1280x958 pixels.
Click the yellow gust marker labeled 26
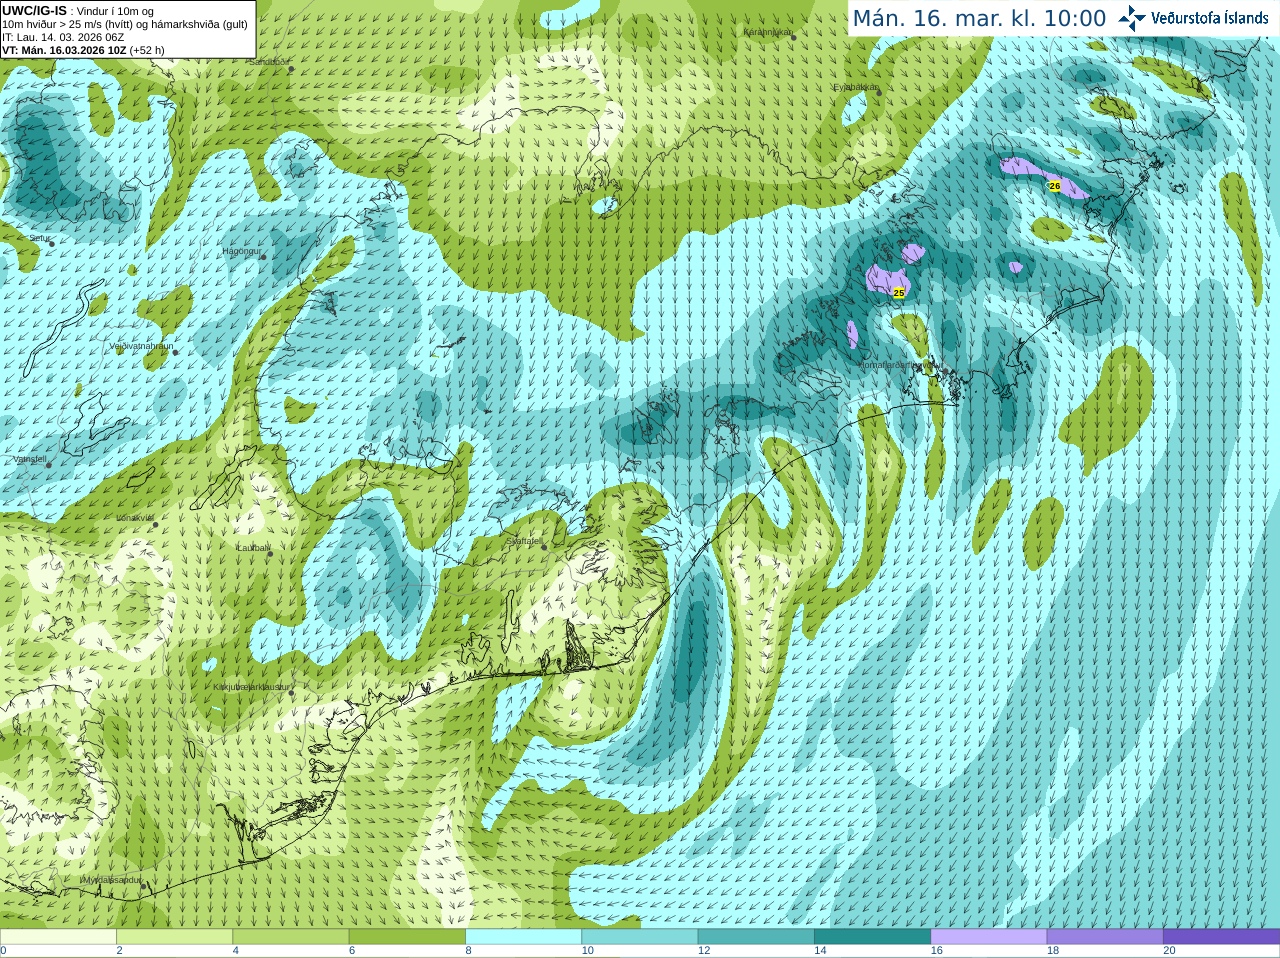pos(1054,186)
